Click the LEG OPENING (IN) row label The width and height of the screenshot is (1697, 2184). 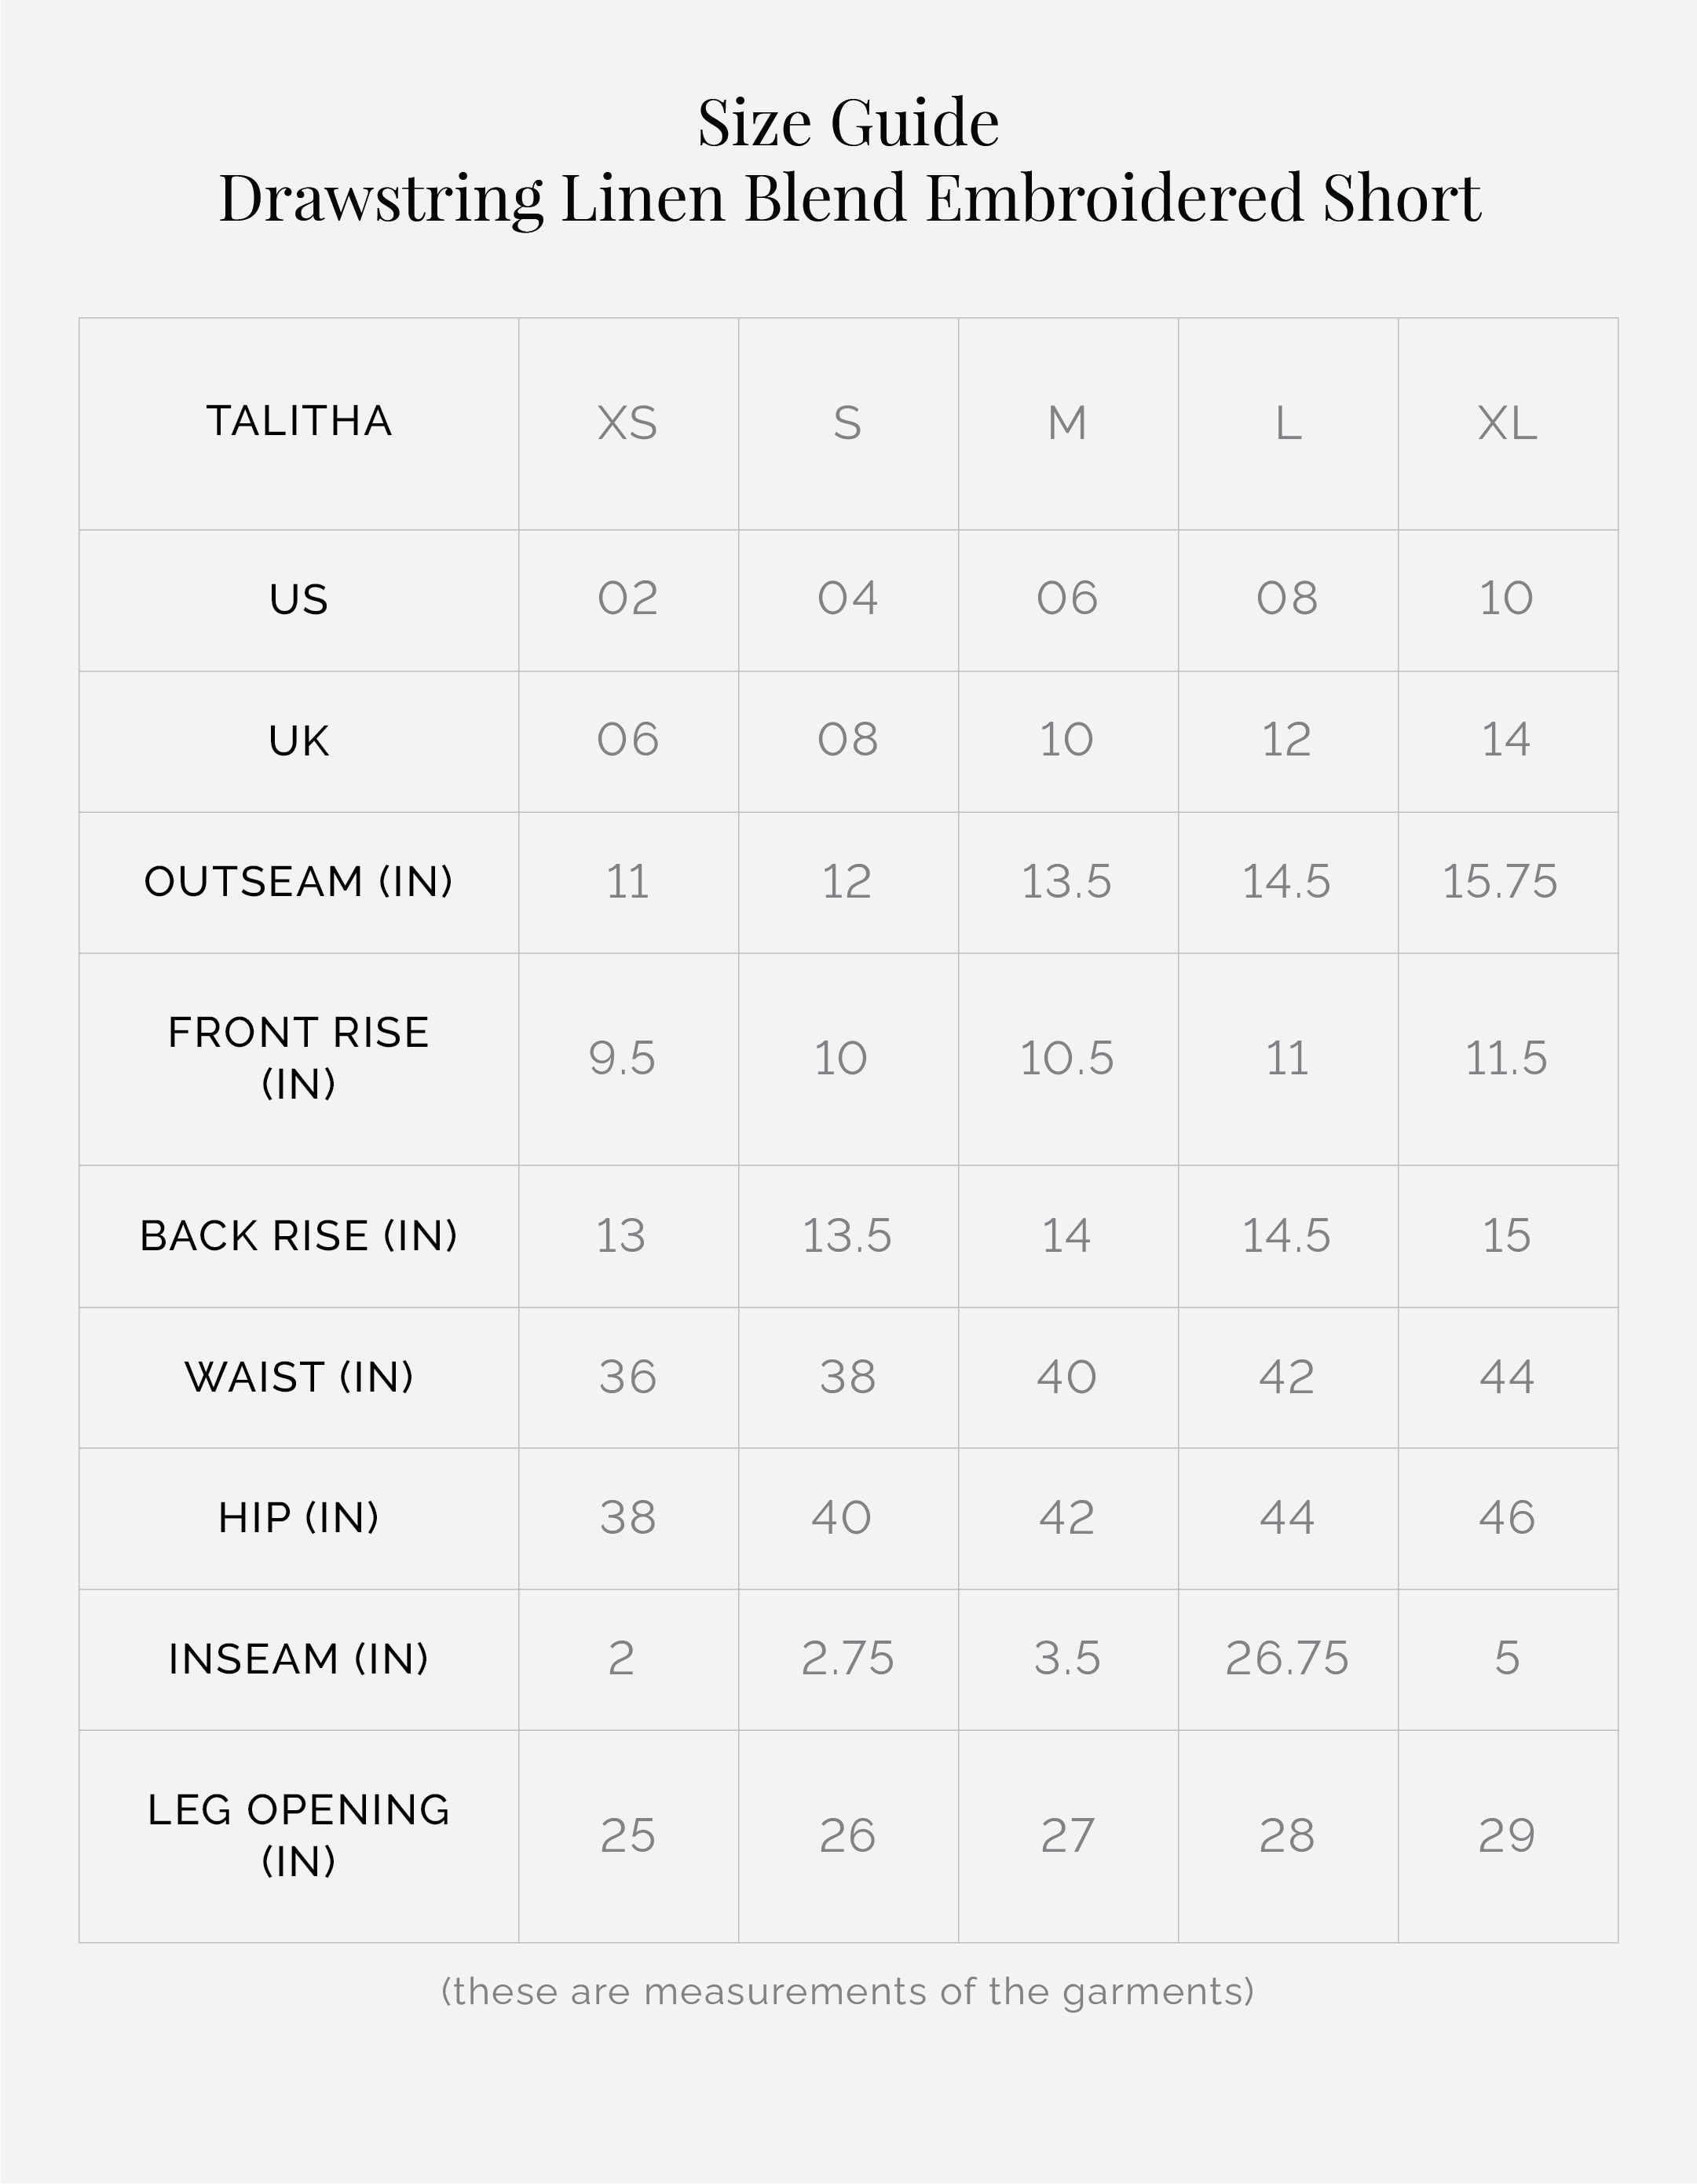pos(299,1834)
